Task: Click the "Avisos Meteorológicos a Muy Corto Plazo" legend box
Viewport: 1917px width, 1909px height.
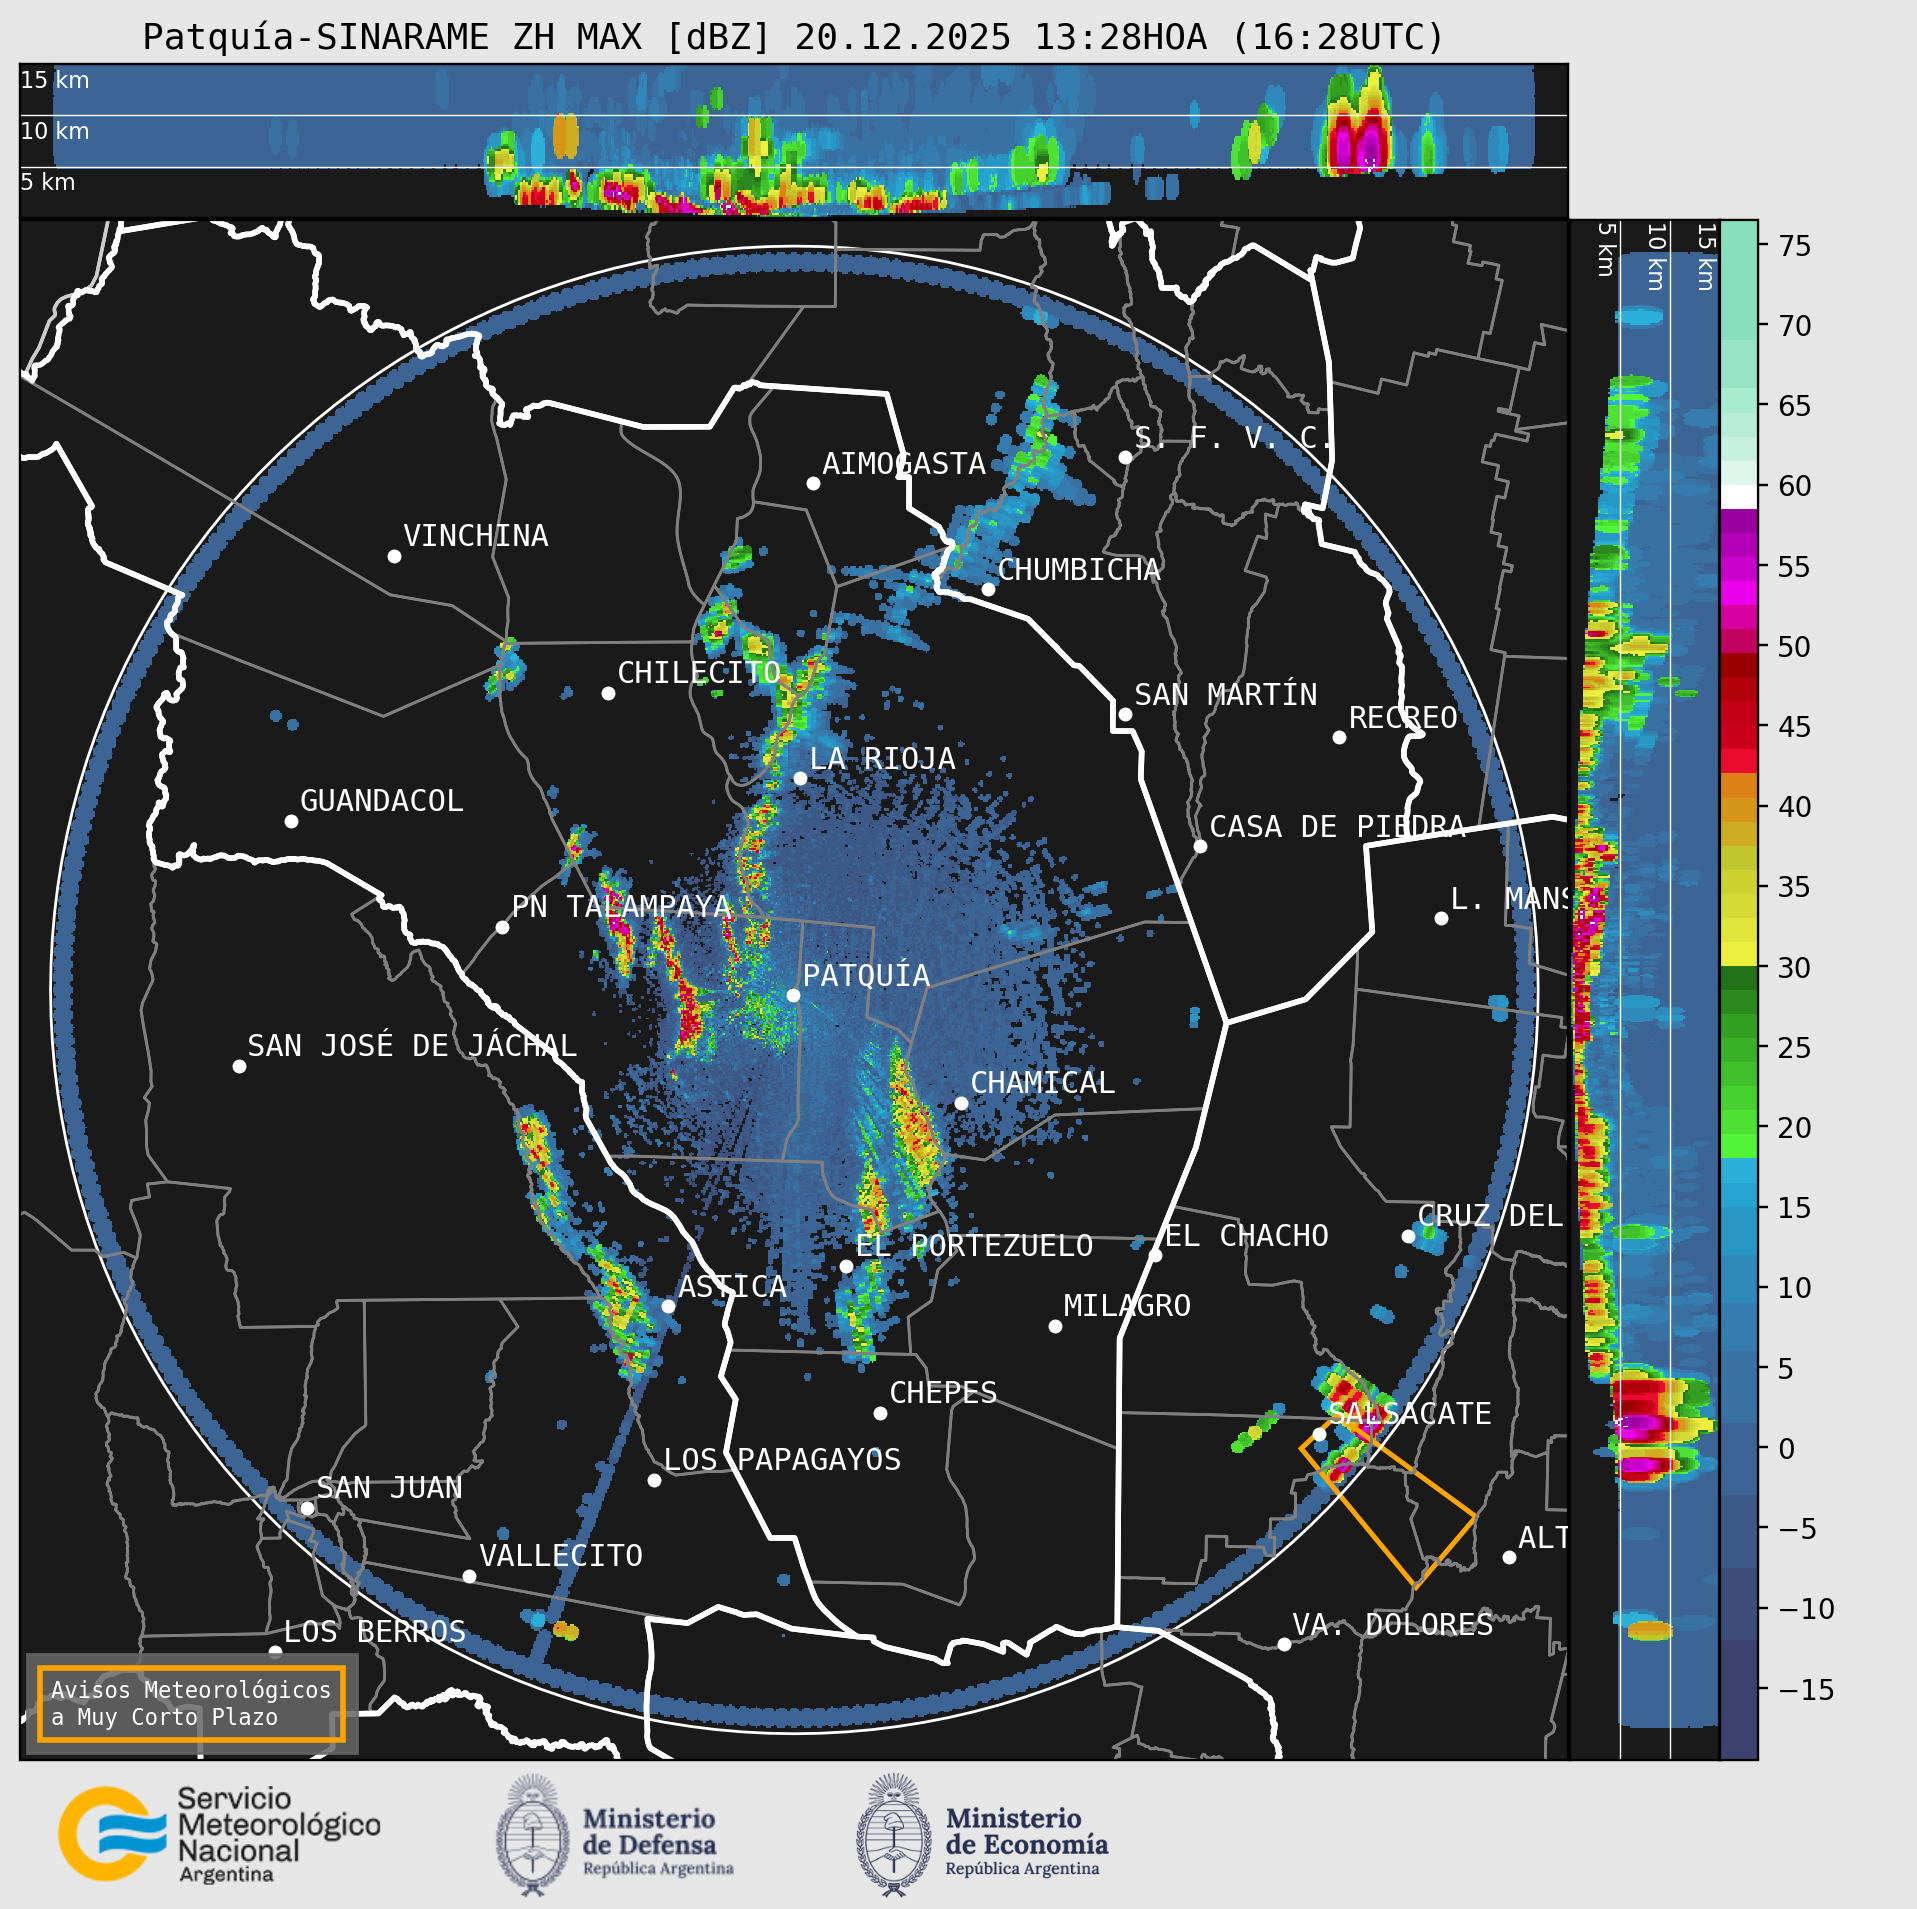Action: (x=191, y=1703)
